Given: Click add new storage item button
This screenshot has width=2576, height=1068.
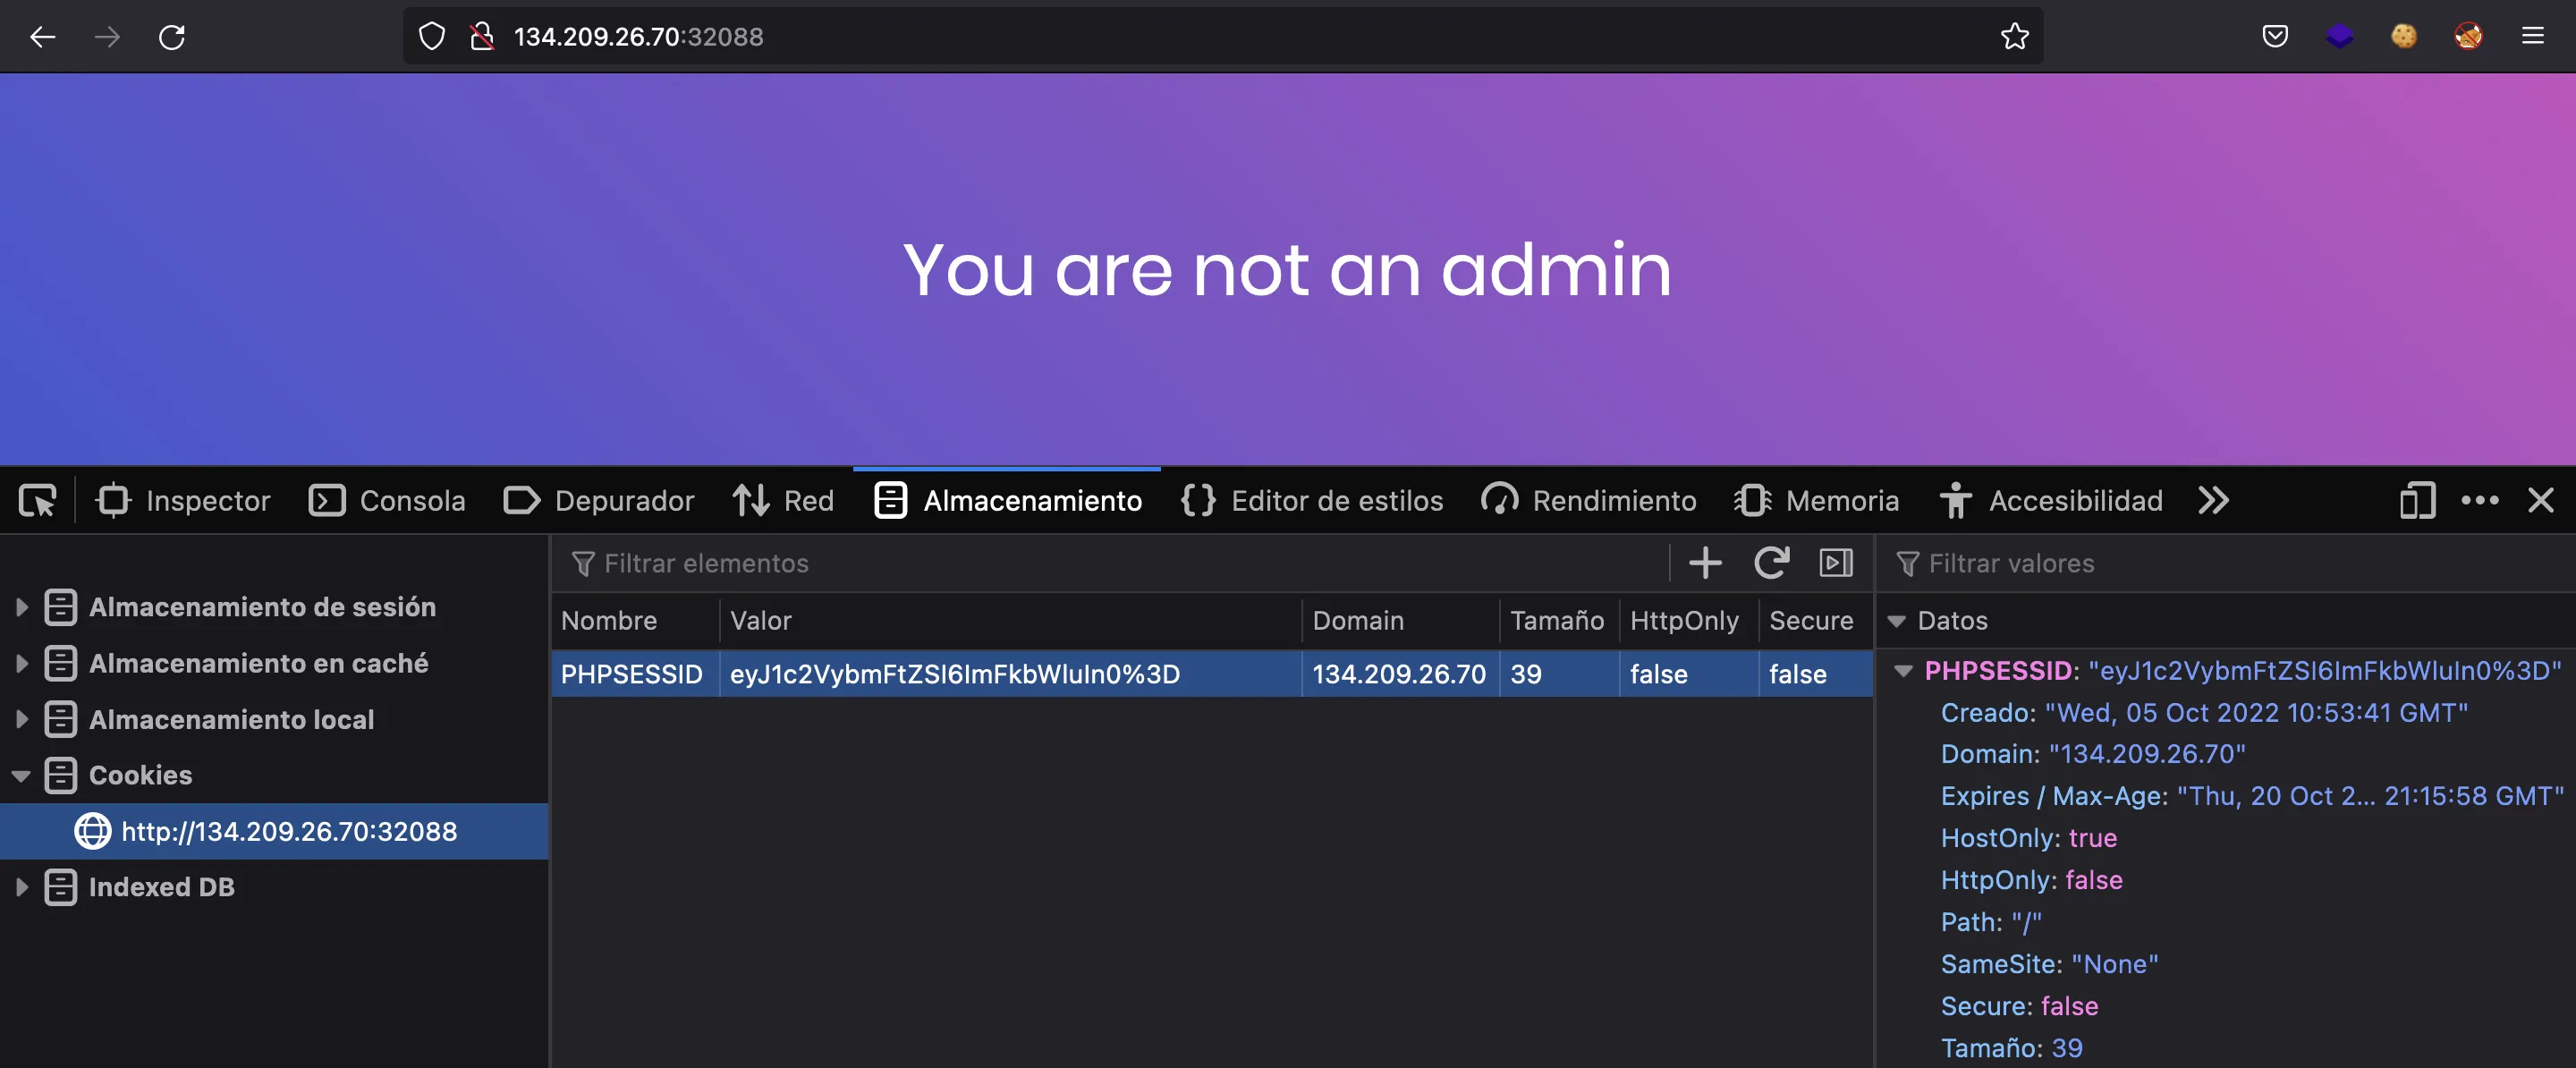Looking at the screenshot, I should 1706,562.
